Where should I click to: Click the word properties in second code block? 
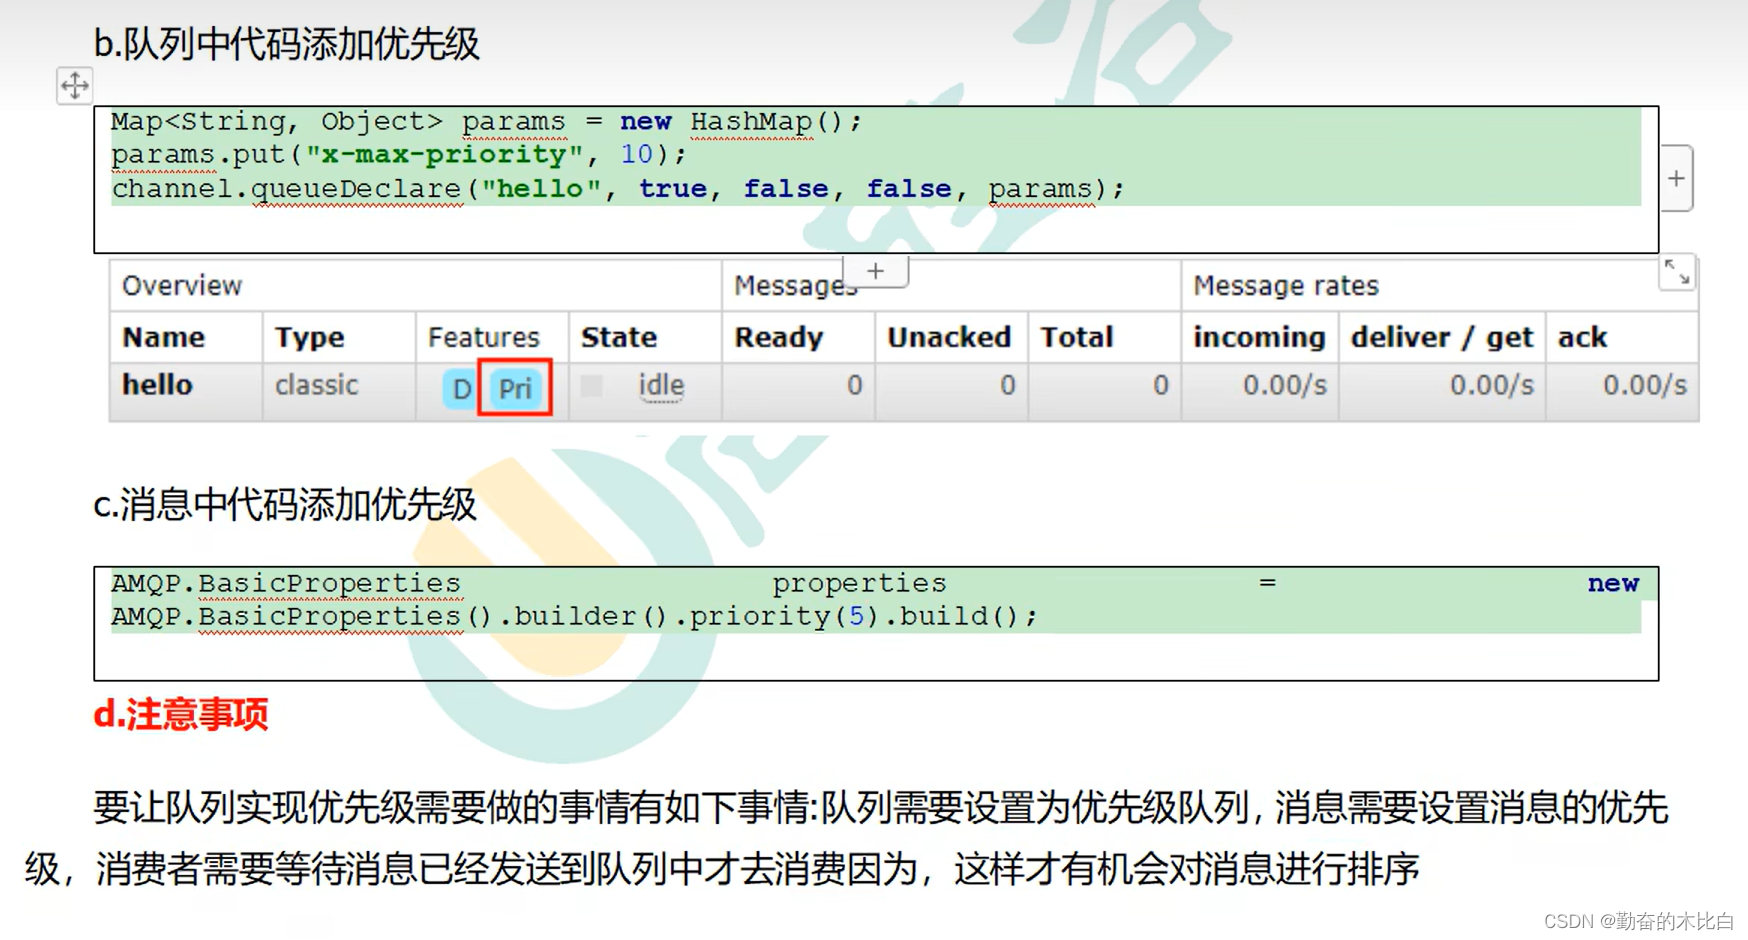tap(859, 583)
